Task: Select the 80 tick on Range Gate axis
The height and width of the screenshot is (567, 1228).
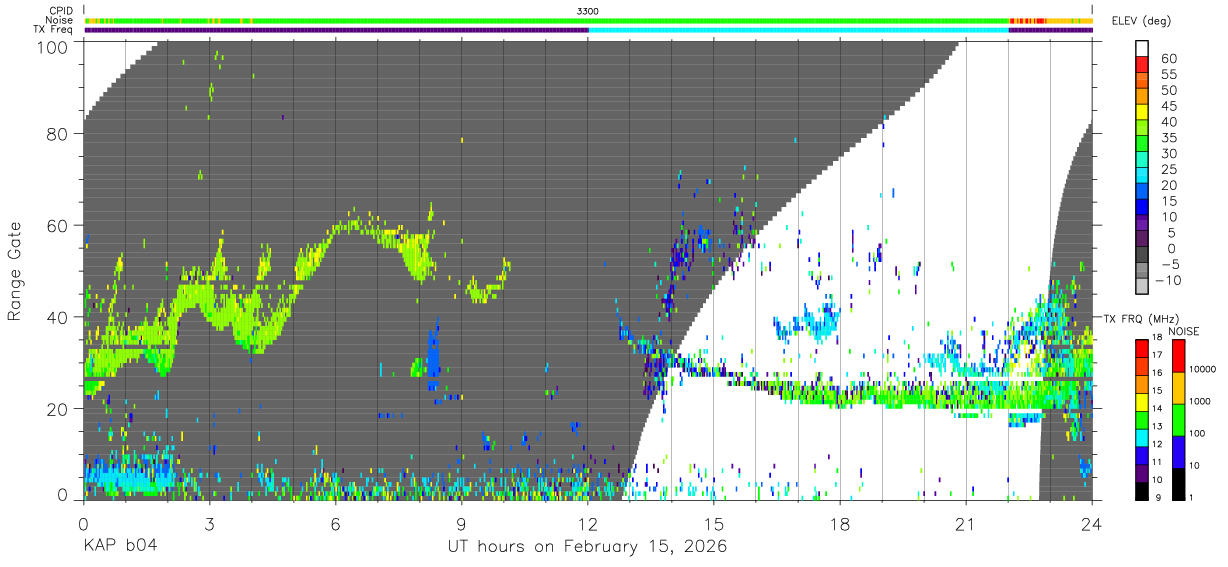Action: coord(56,134)
